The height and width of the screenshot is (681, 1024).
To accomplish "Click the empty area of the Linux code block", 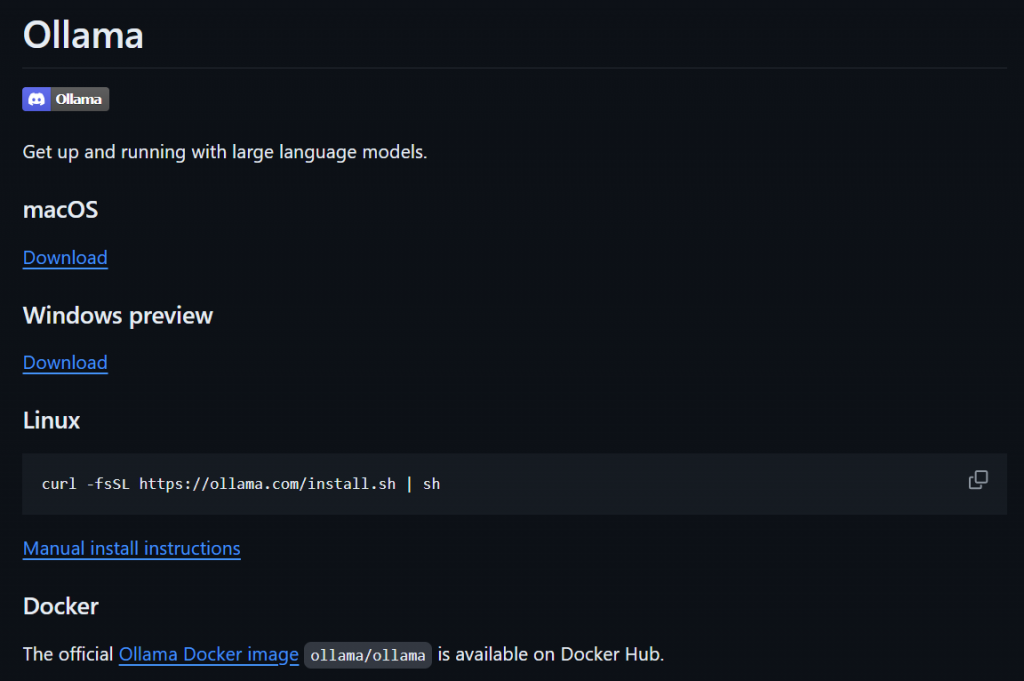I will point(699,484).
